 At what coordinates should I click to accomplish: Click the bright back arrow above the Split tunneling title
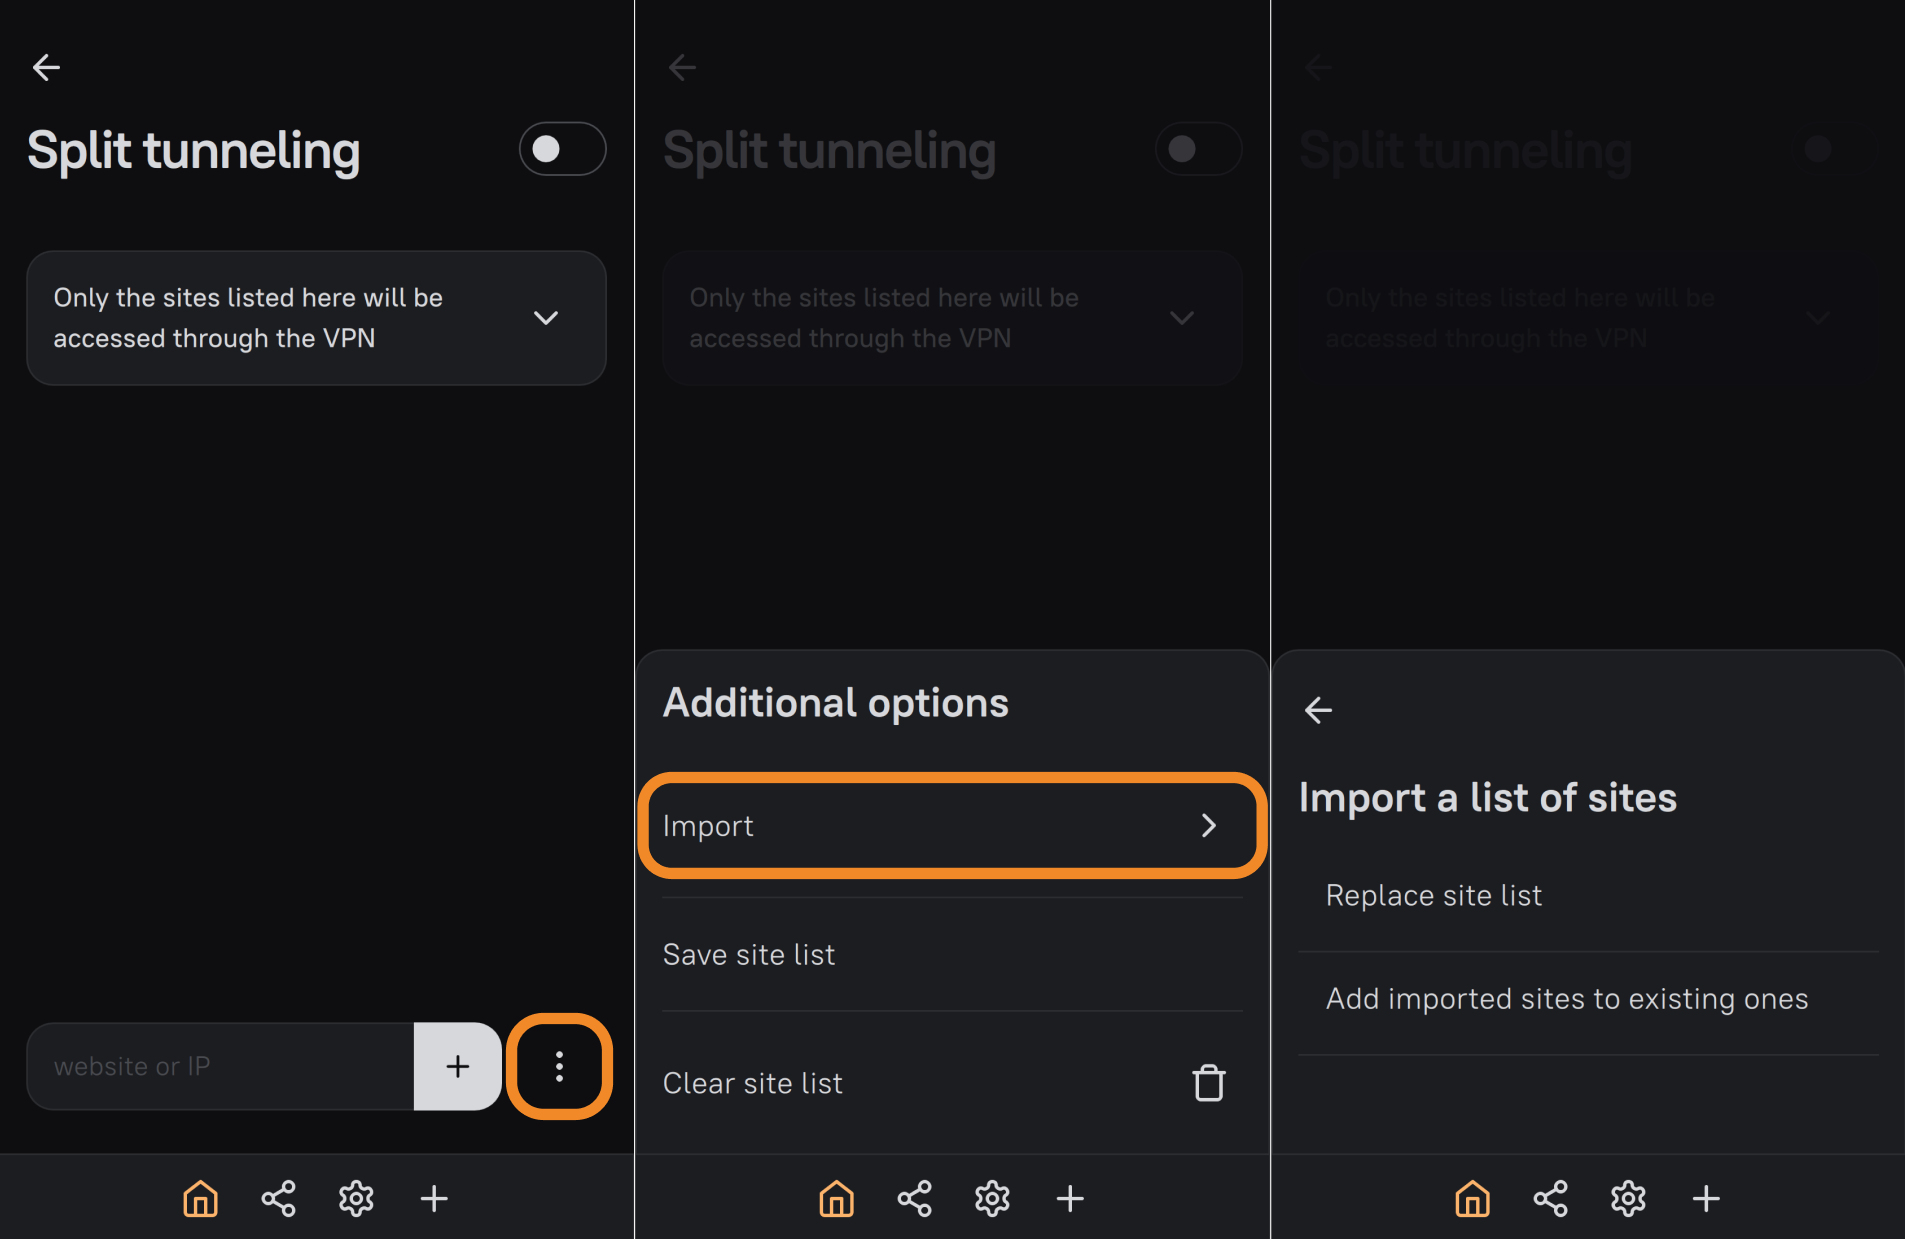click(x=47, y=67)
